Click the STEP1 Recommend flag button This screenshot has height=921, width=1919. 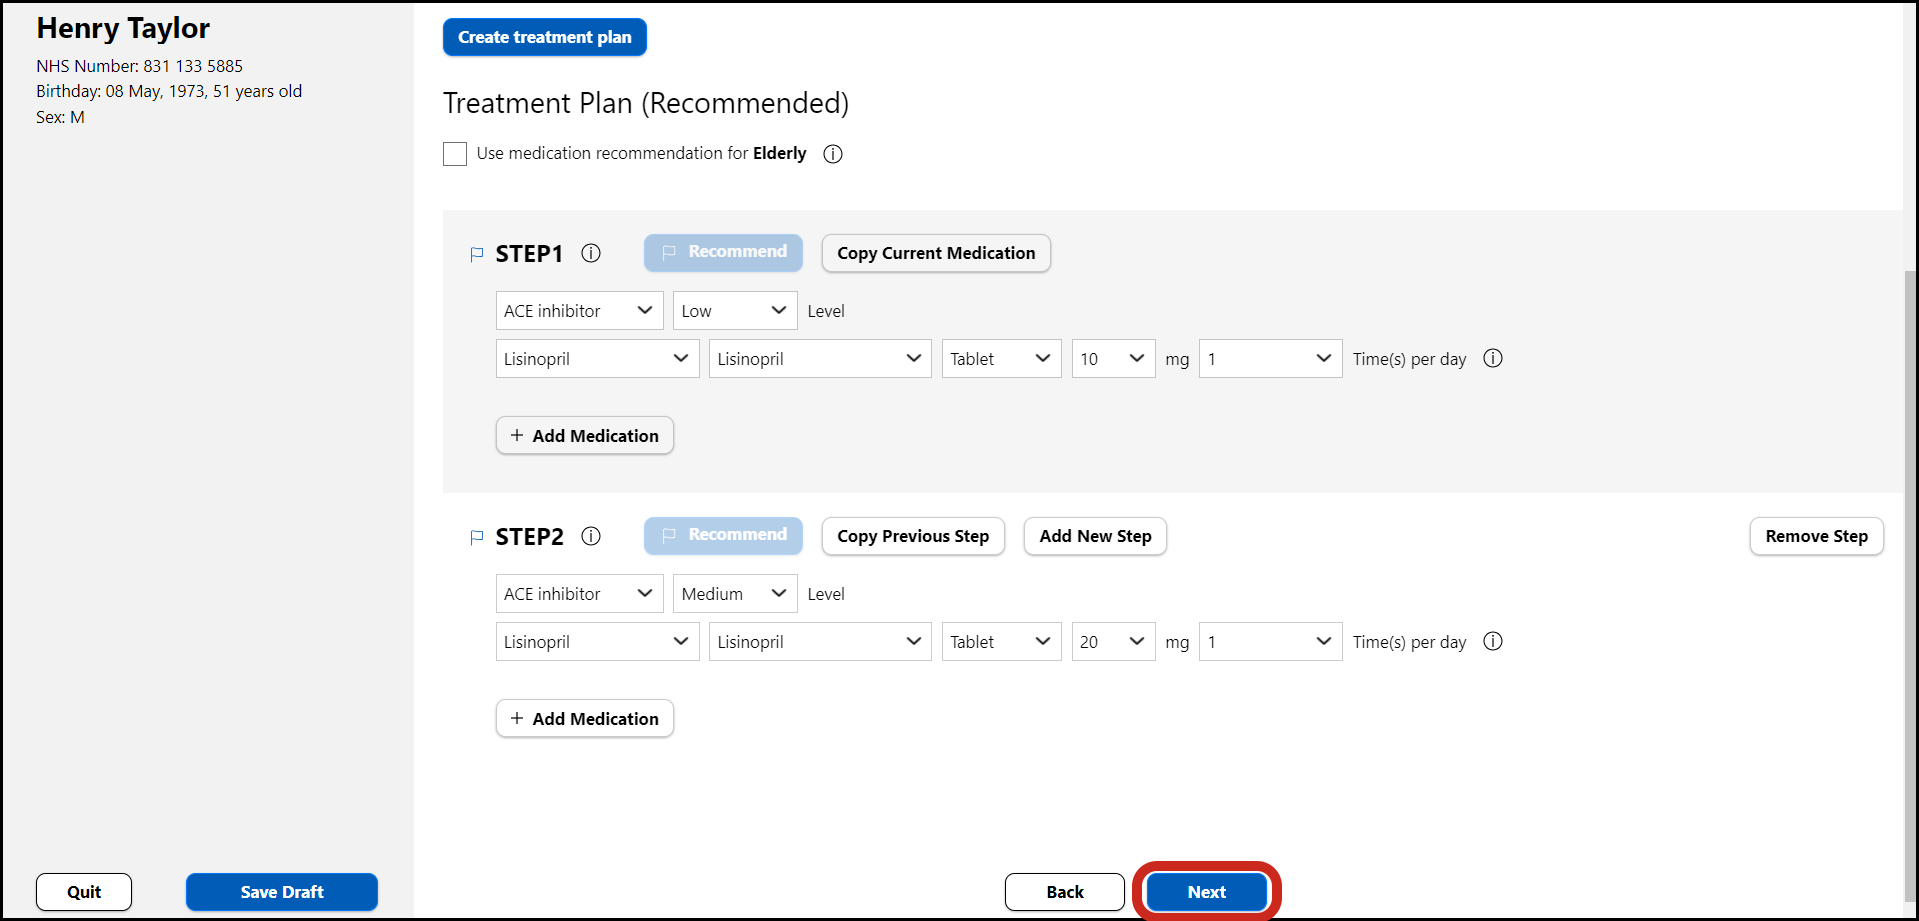(x=723, y=253)
